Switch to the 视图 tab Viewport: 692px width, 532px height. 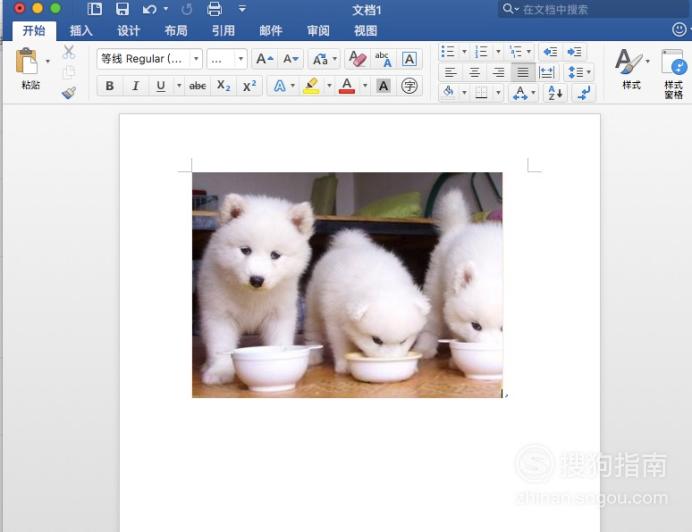365,30
